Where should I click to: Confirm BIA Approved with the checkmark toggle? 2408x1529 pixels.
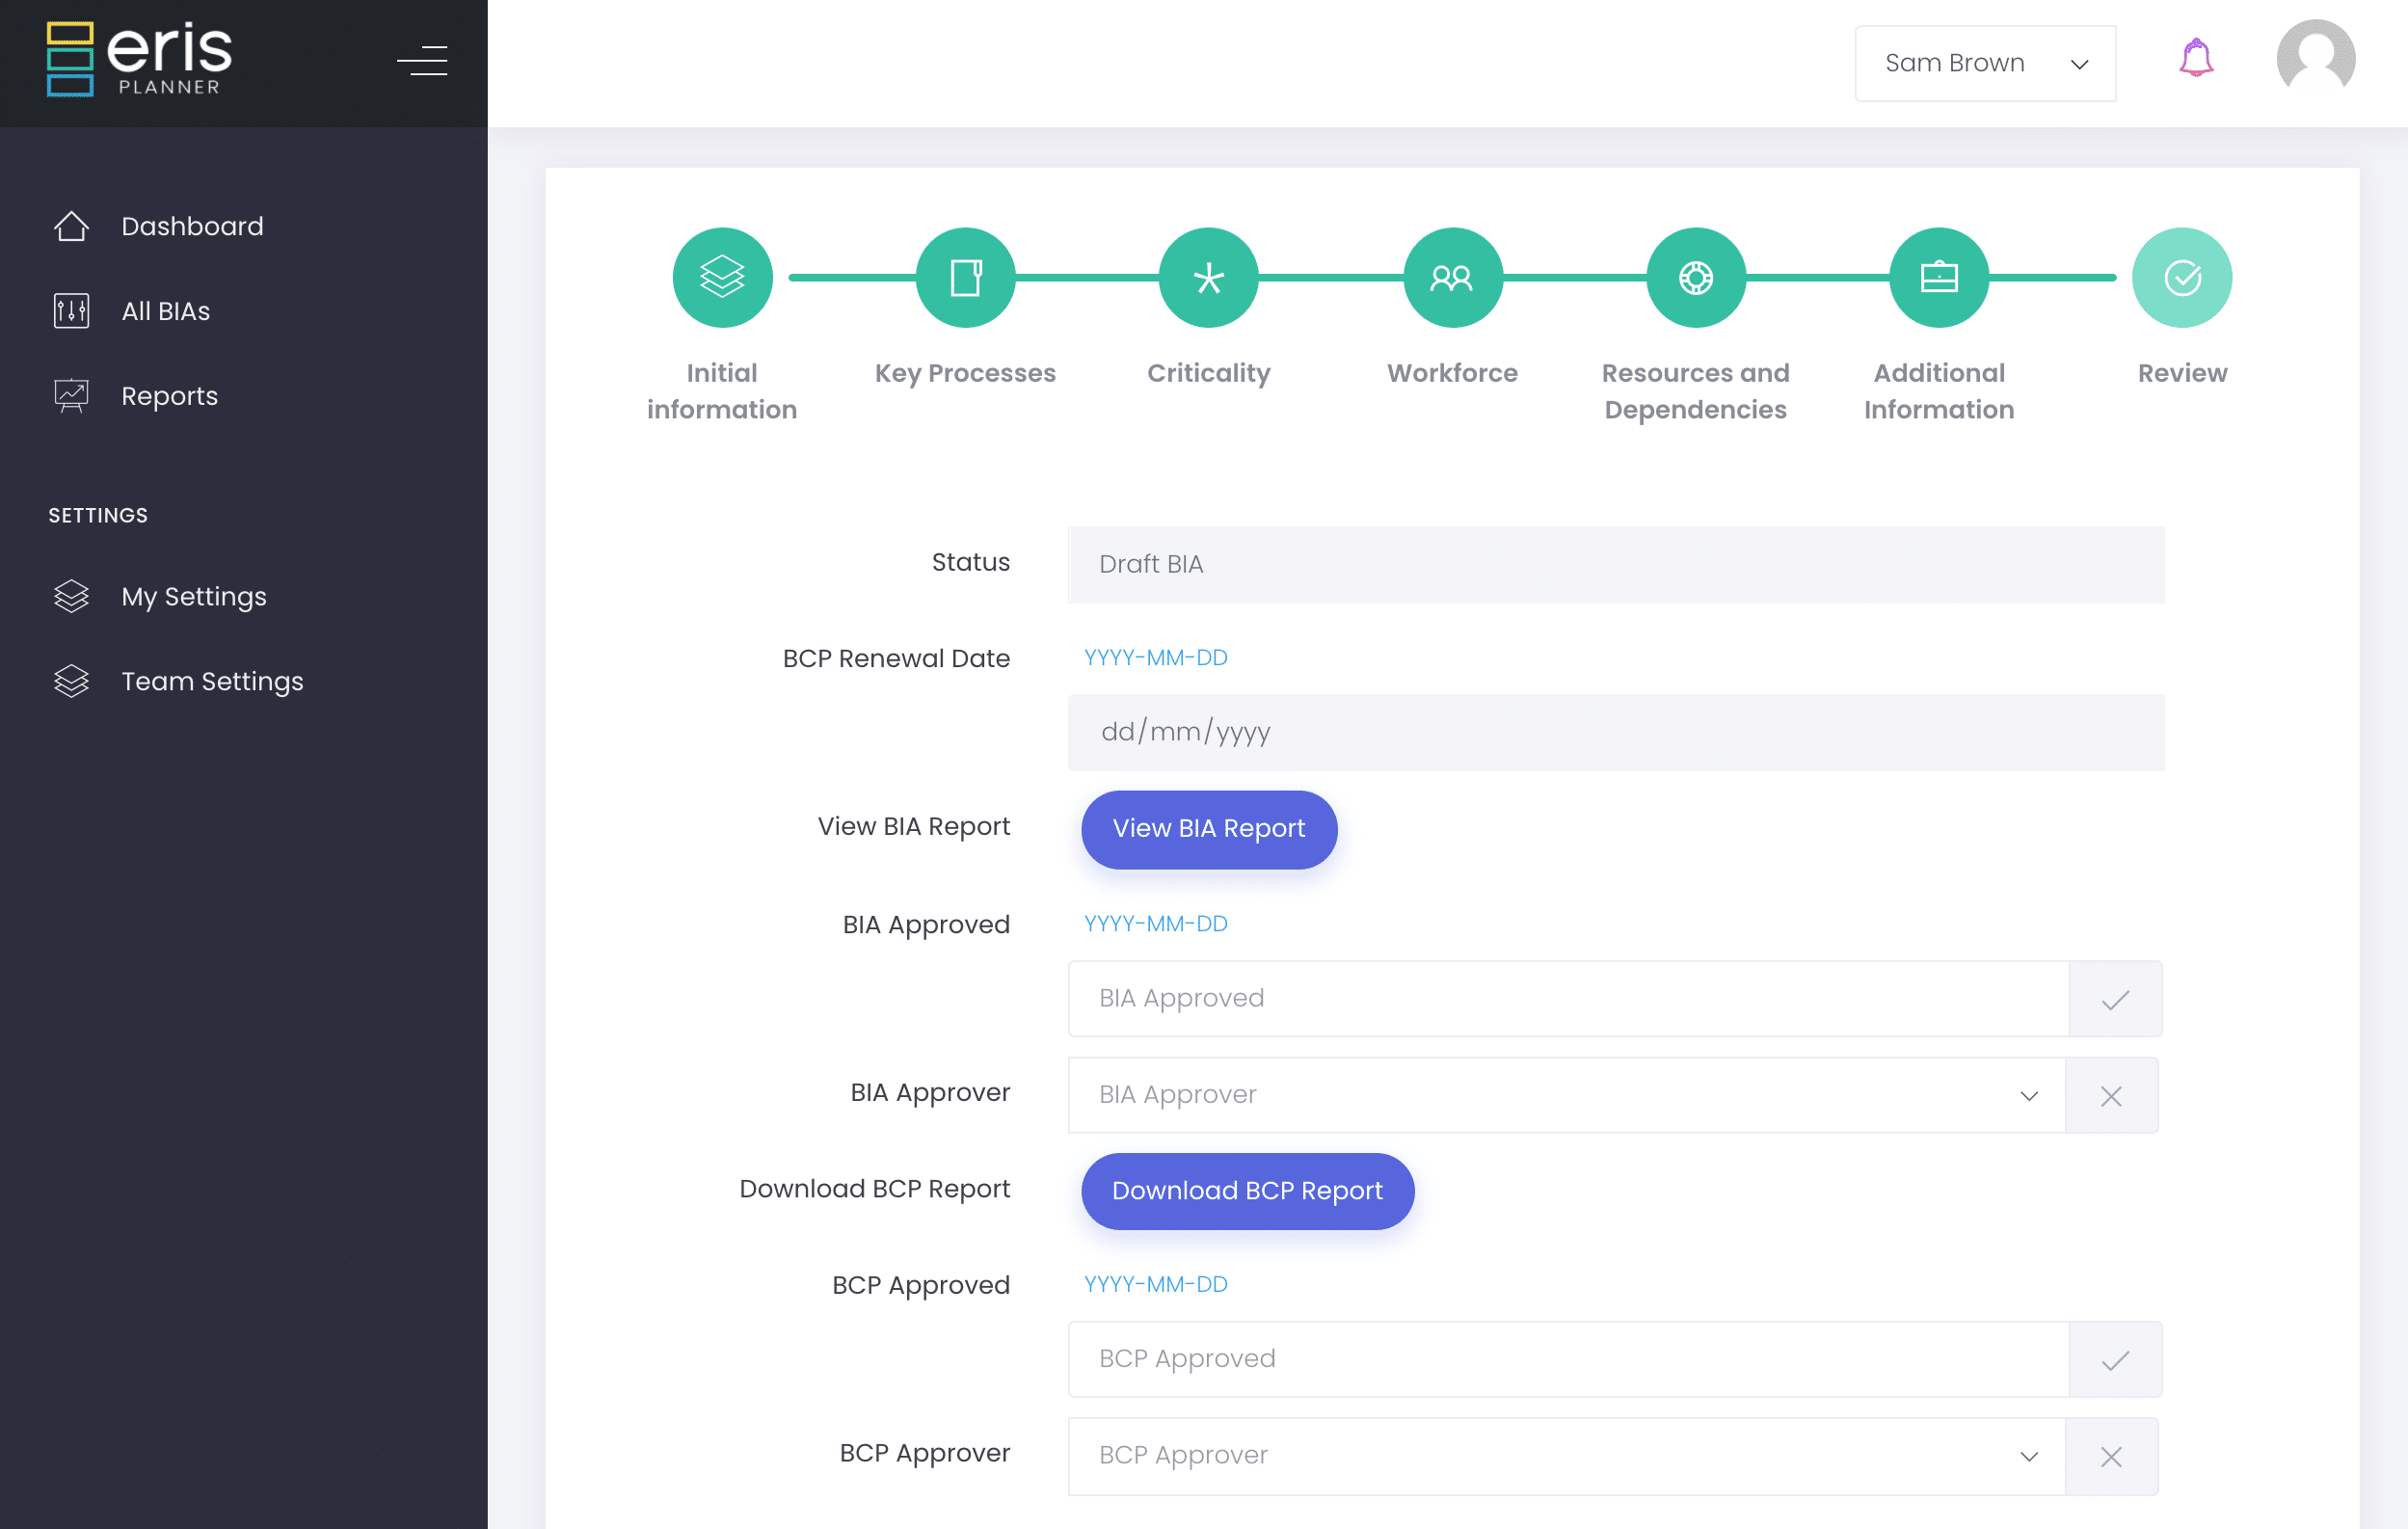pyautogui.click(x=2114, y=998)
